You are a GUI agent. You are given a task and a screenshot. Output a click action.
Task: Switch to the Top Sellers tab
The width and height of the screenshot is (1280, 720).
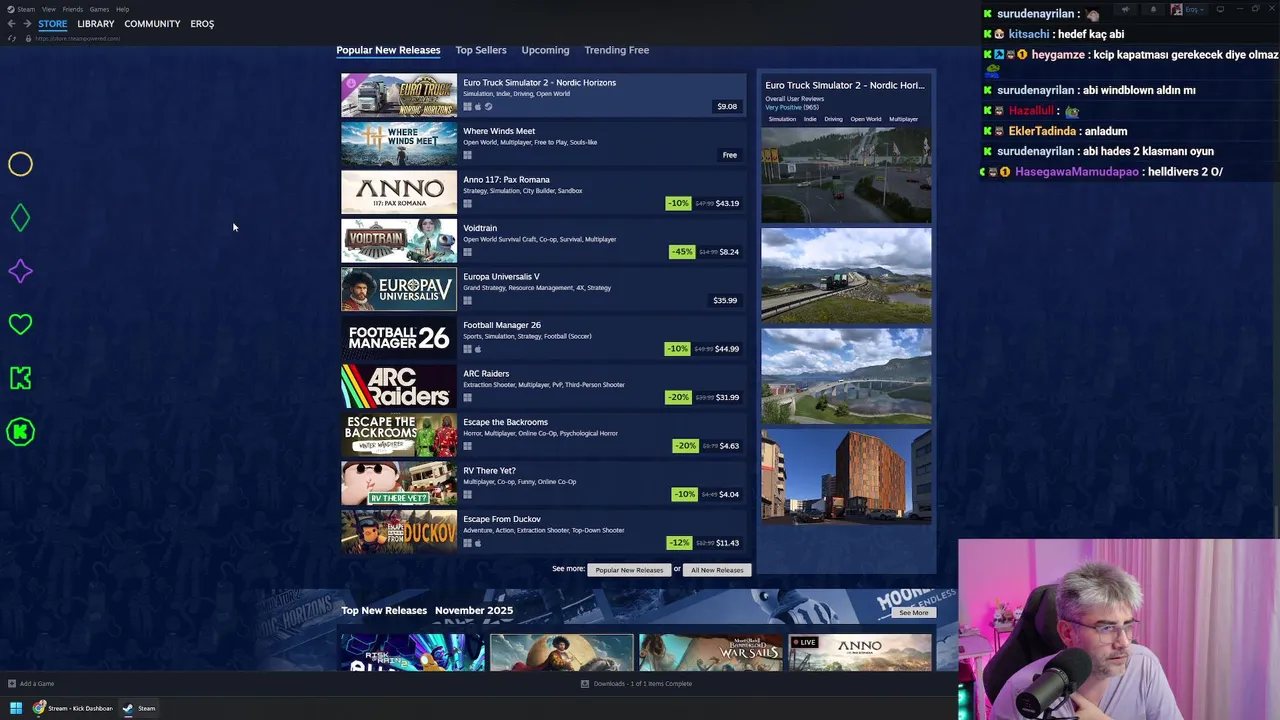(481, 50)
